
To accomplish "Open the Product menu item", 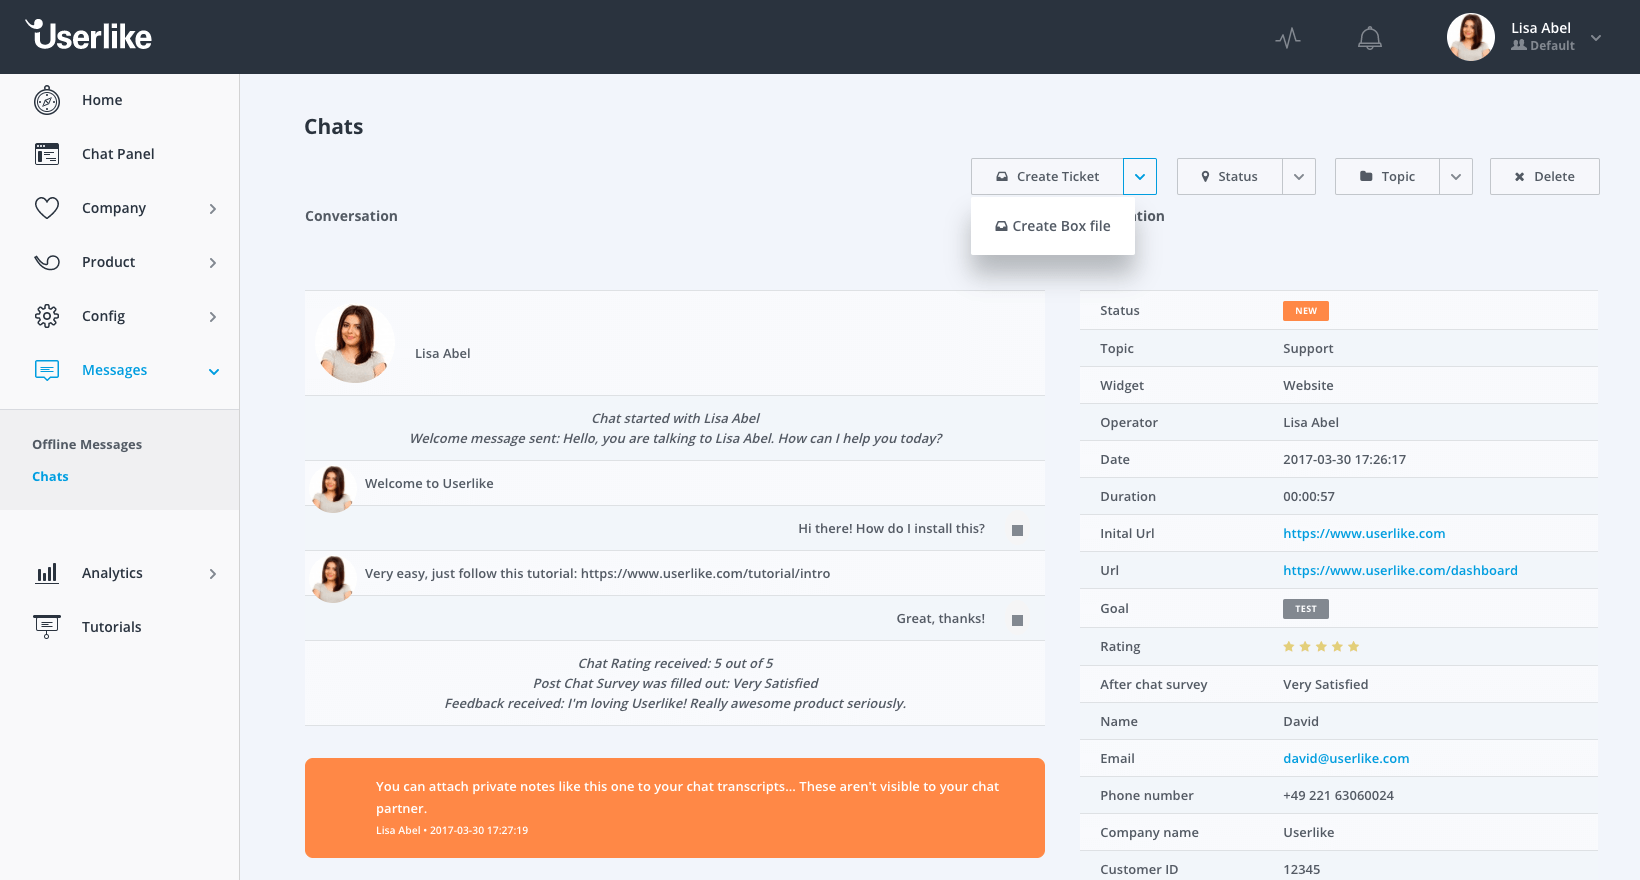I will tap(108, 262).
